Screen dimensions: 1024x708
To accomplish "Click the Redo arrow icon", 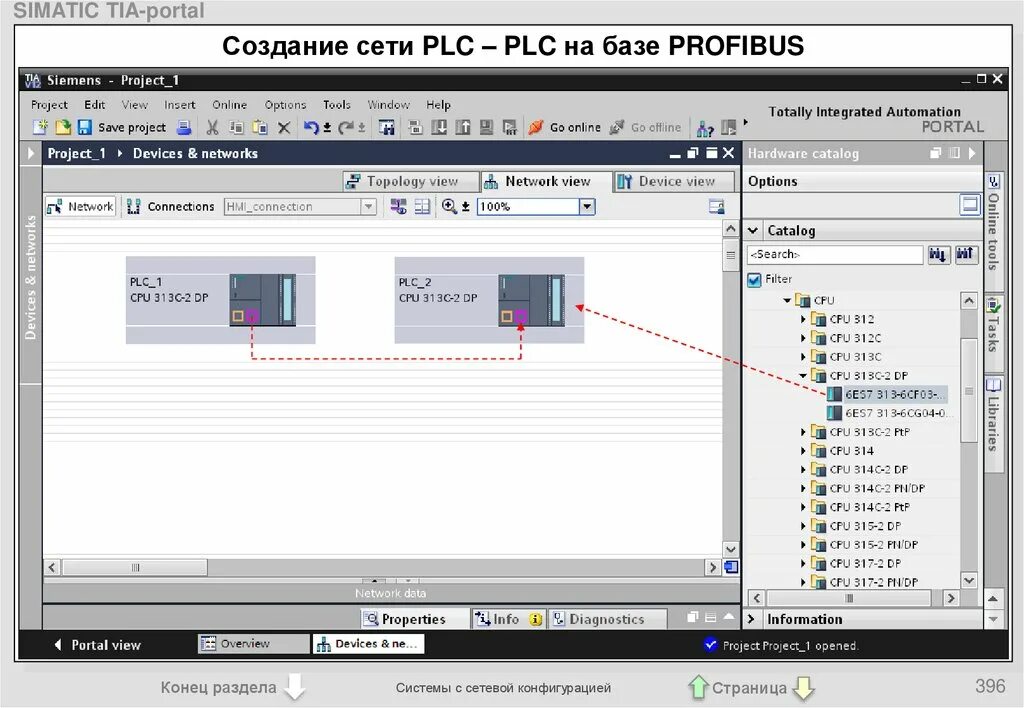I will click(x=346, y=127).
